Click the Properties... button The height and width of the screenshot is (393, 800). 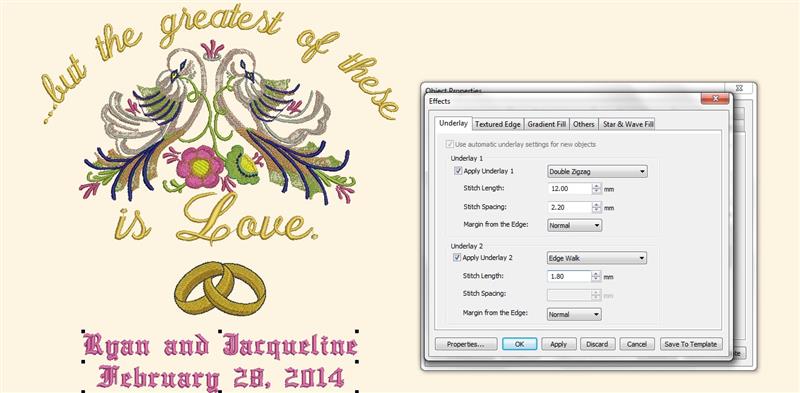pyautogui.click(x=465, y=344)
